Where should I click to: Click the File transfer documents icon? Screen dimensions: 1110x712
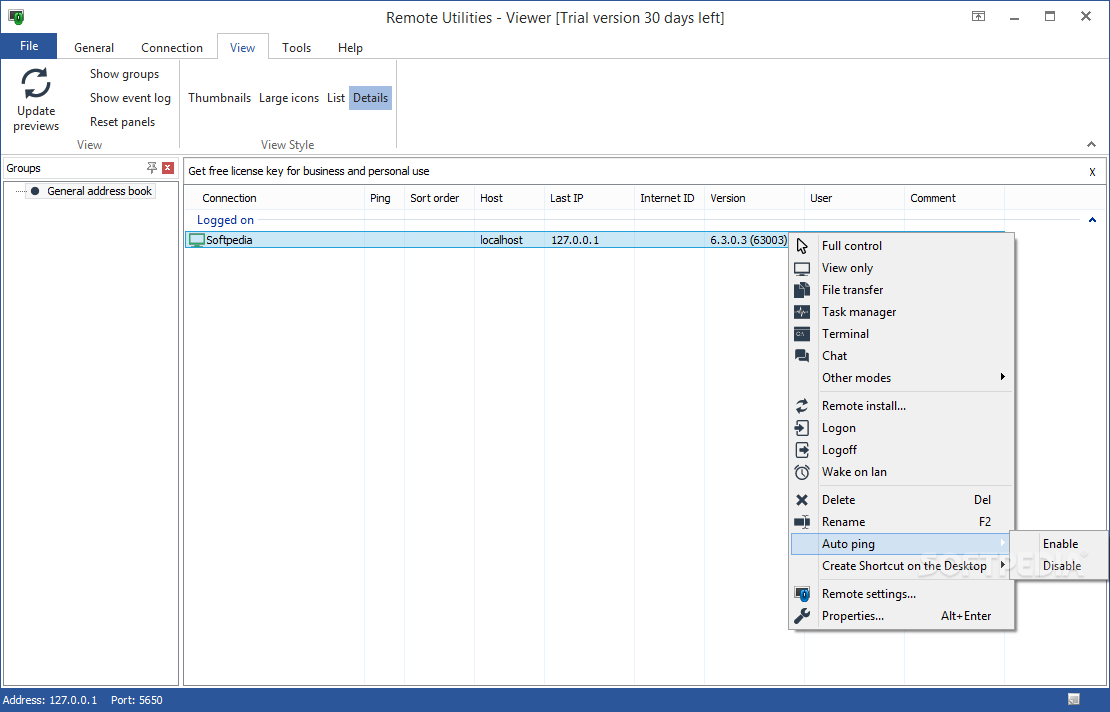click(x=801, y=289)
